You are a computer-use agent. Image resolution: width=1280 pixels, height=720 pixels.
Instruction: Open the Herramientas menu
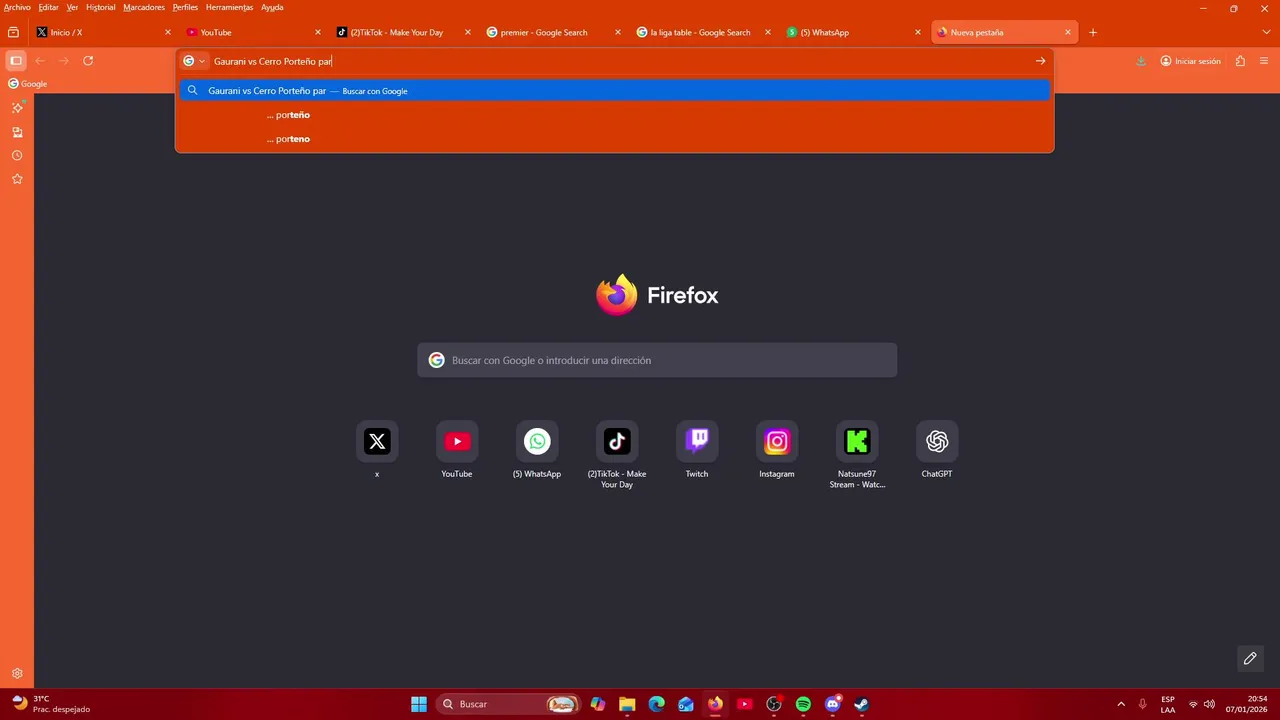pyautogui.click(x=229, y=7)
